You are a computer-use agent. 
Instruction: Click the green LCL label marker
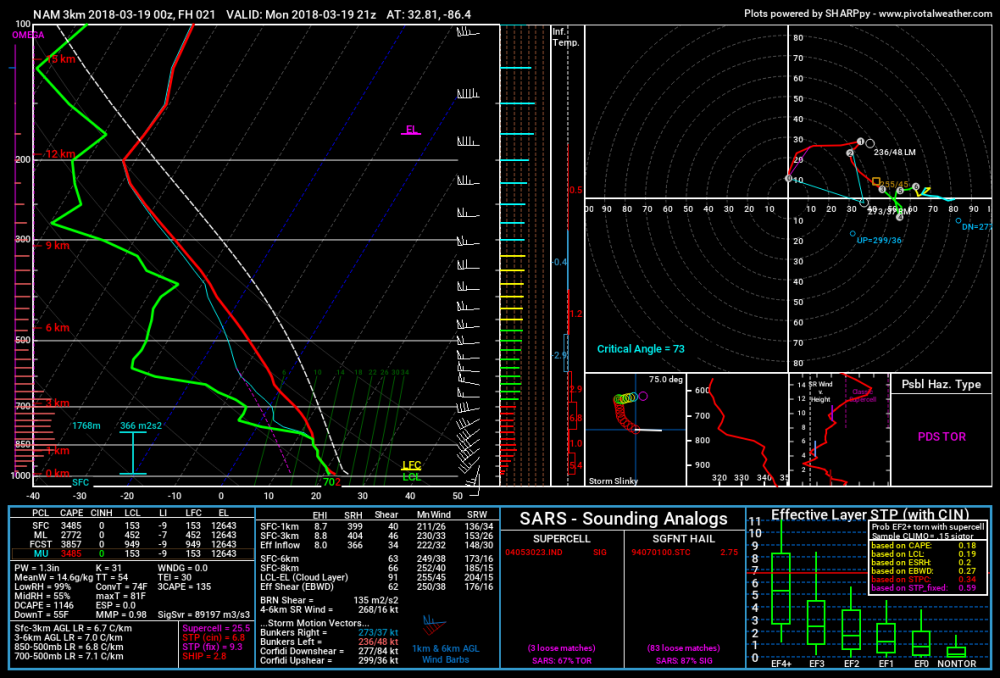(x=411, y=476)
